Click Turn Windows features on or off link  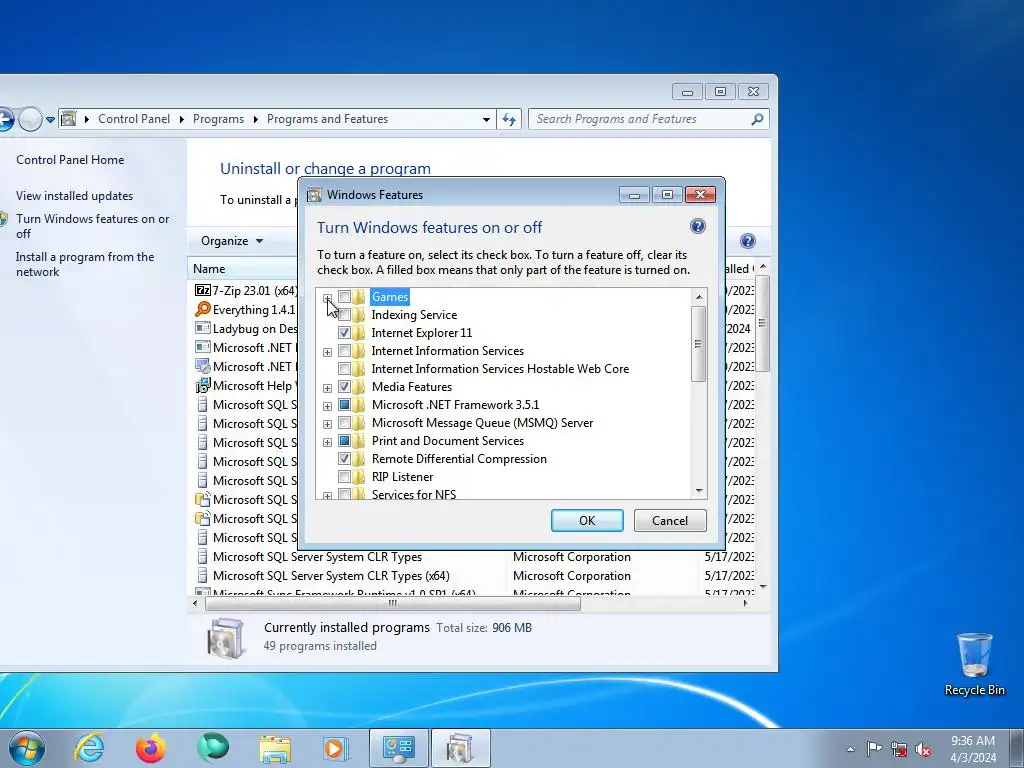click(93, 226)
